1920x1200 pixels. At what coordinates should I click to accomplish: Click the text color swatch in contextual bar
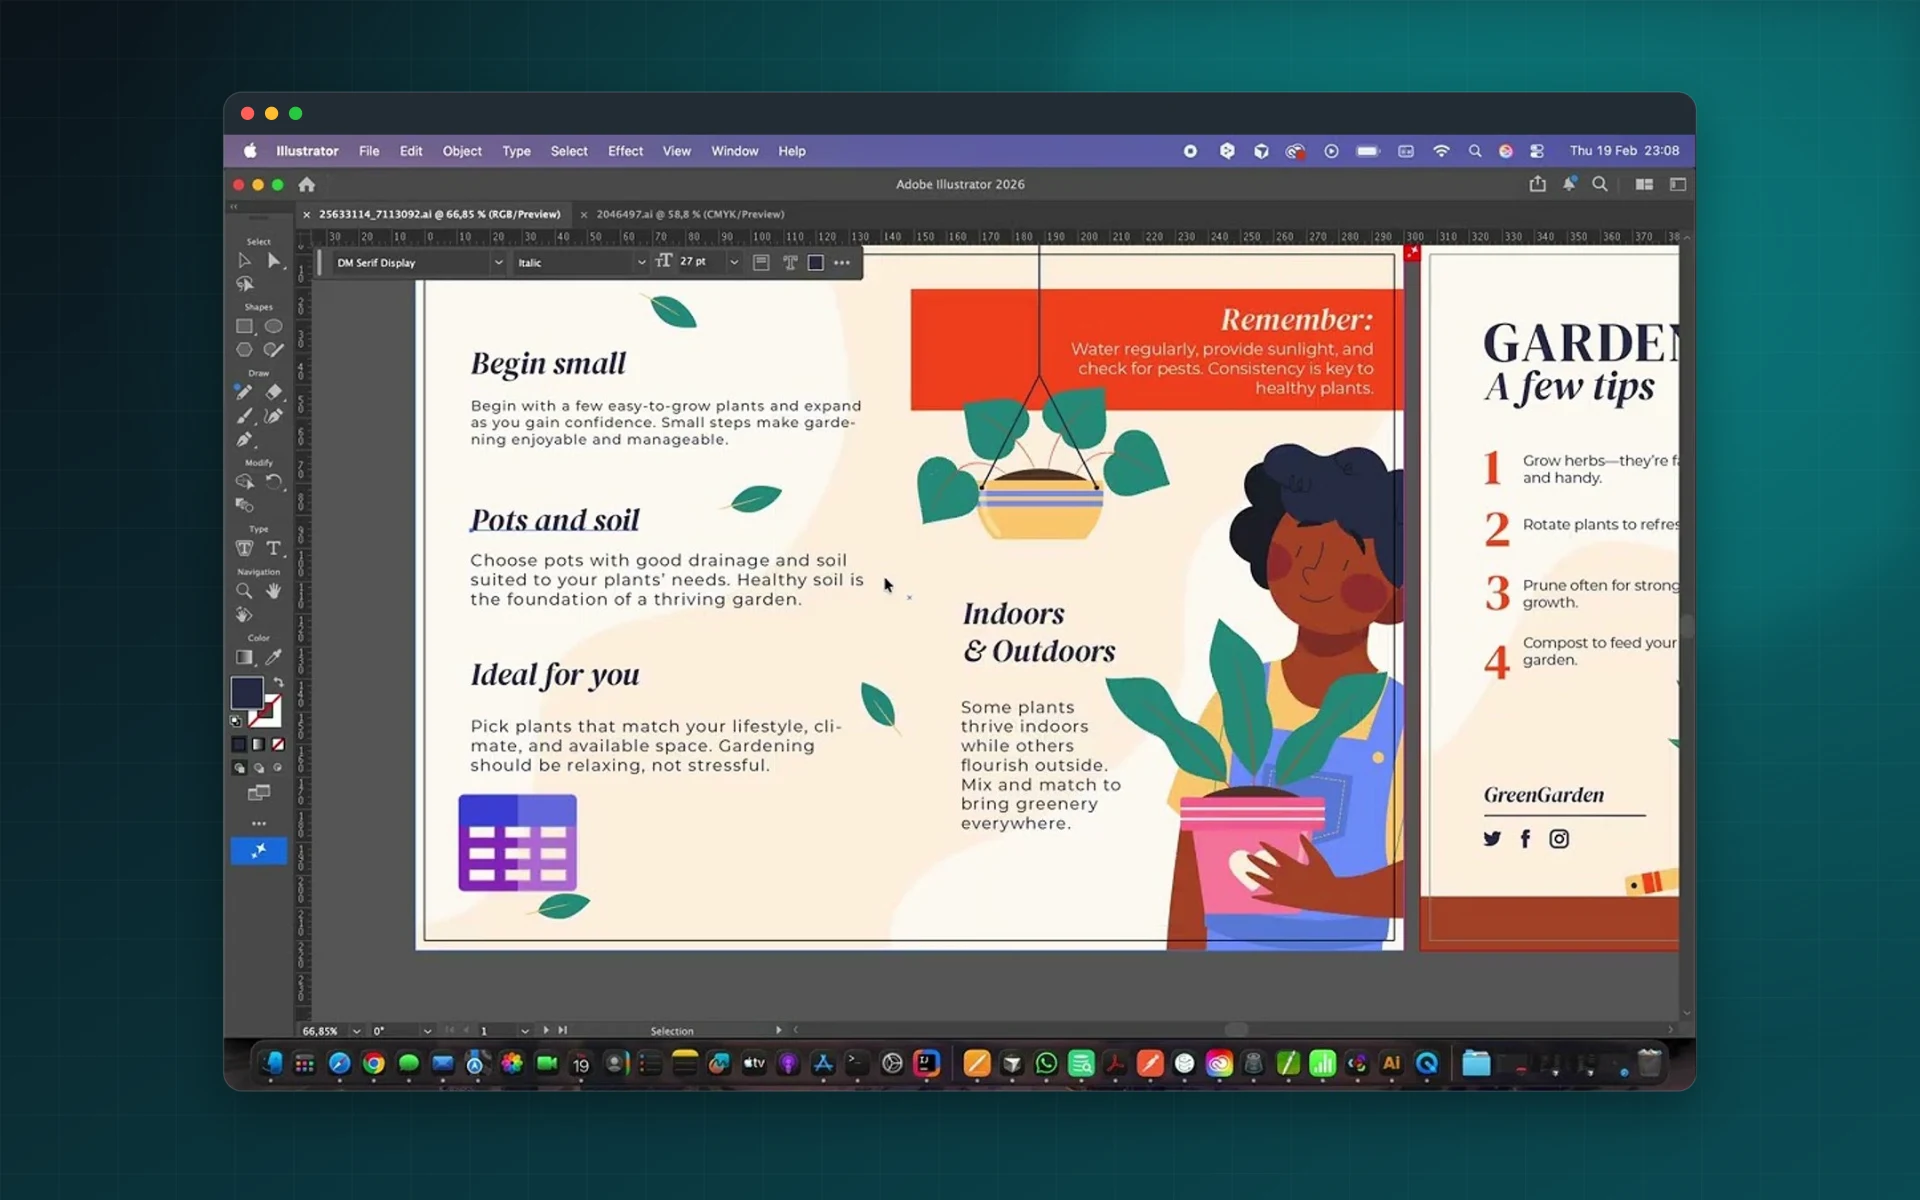(816, 263)
